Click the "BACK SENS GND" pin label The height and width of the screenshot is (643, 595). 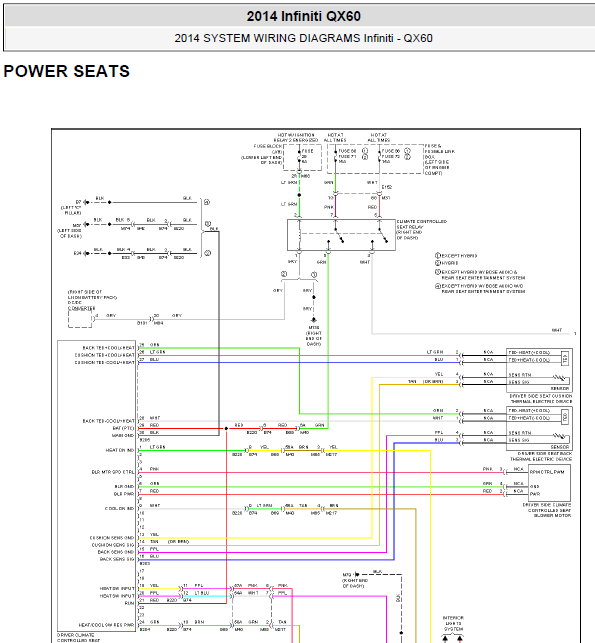click(x=116, y=552)
